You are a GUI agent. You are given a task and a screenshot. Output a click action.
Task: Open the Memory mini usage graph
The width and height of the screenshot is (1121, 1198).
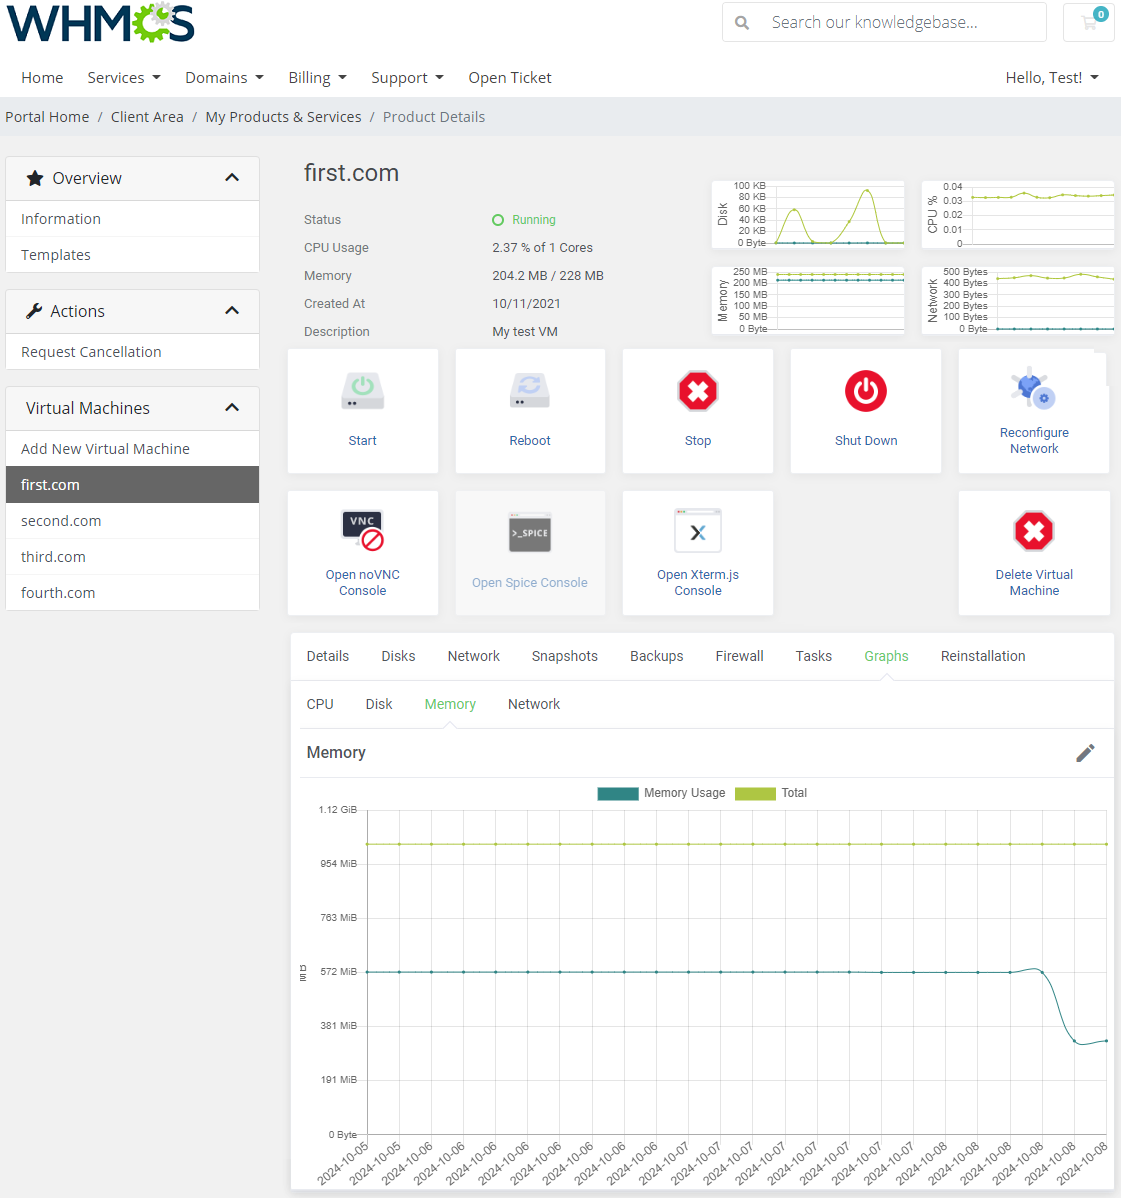click(x=808, y=300)
